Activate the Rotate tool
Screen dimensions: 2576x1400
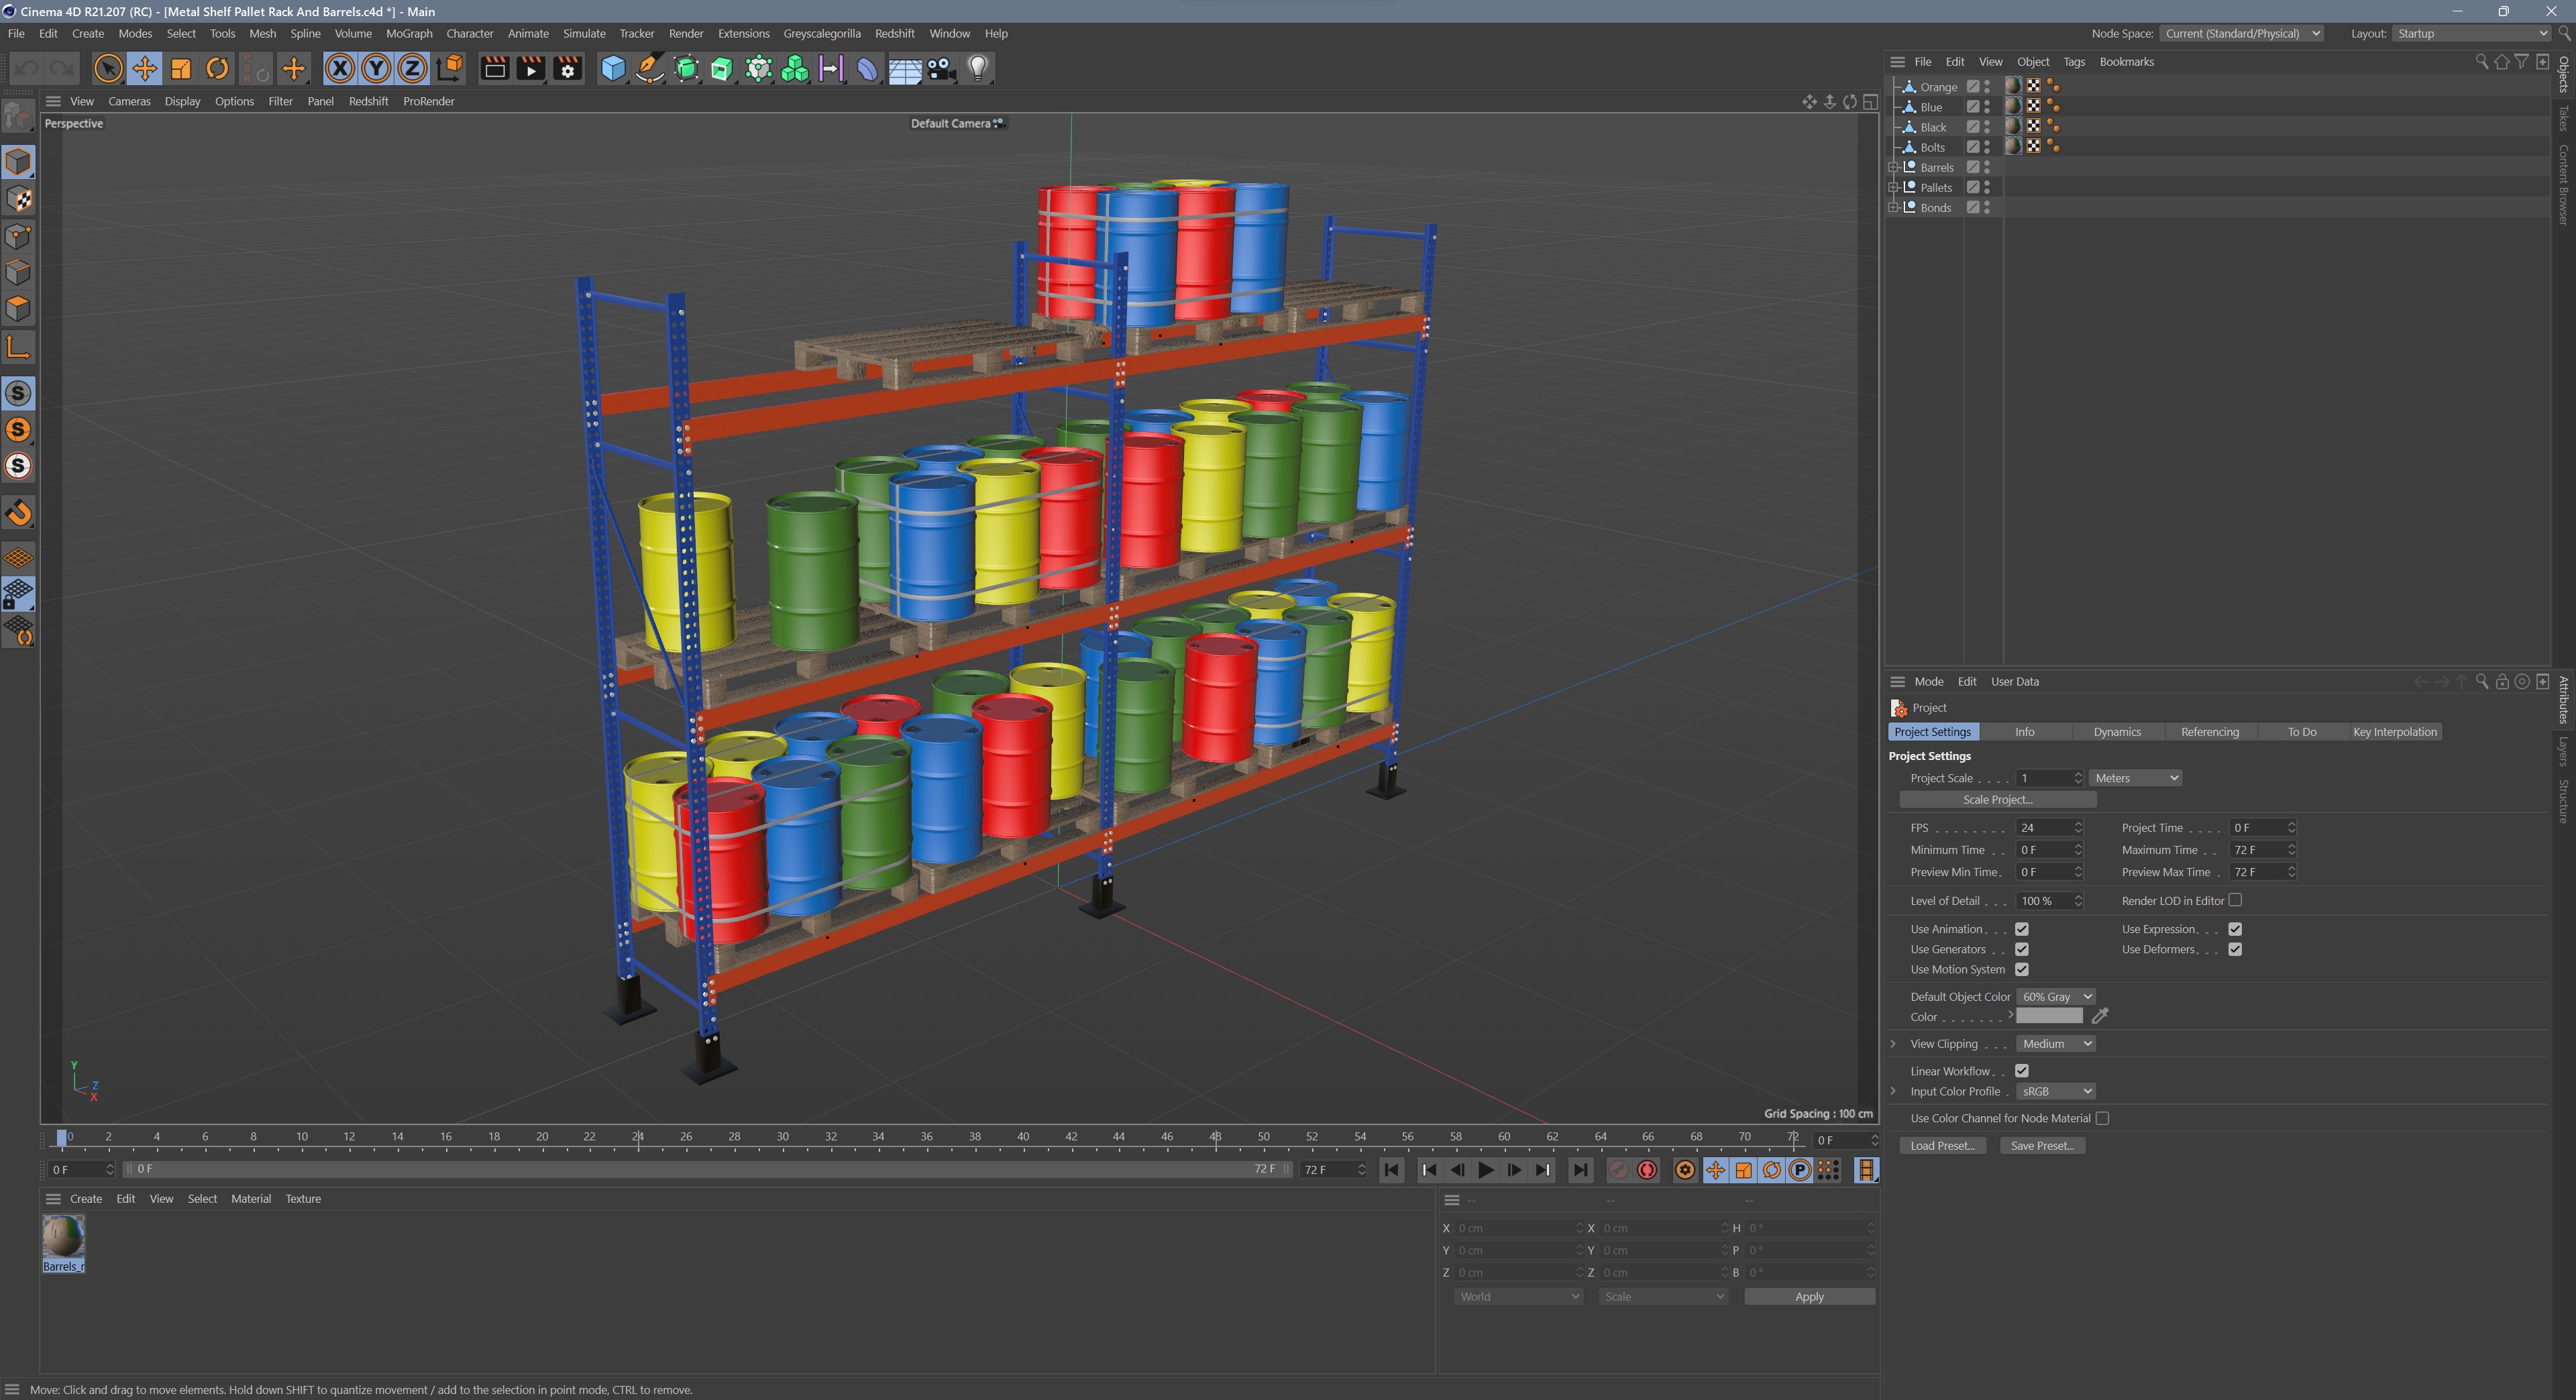[217, 68]
